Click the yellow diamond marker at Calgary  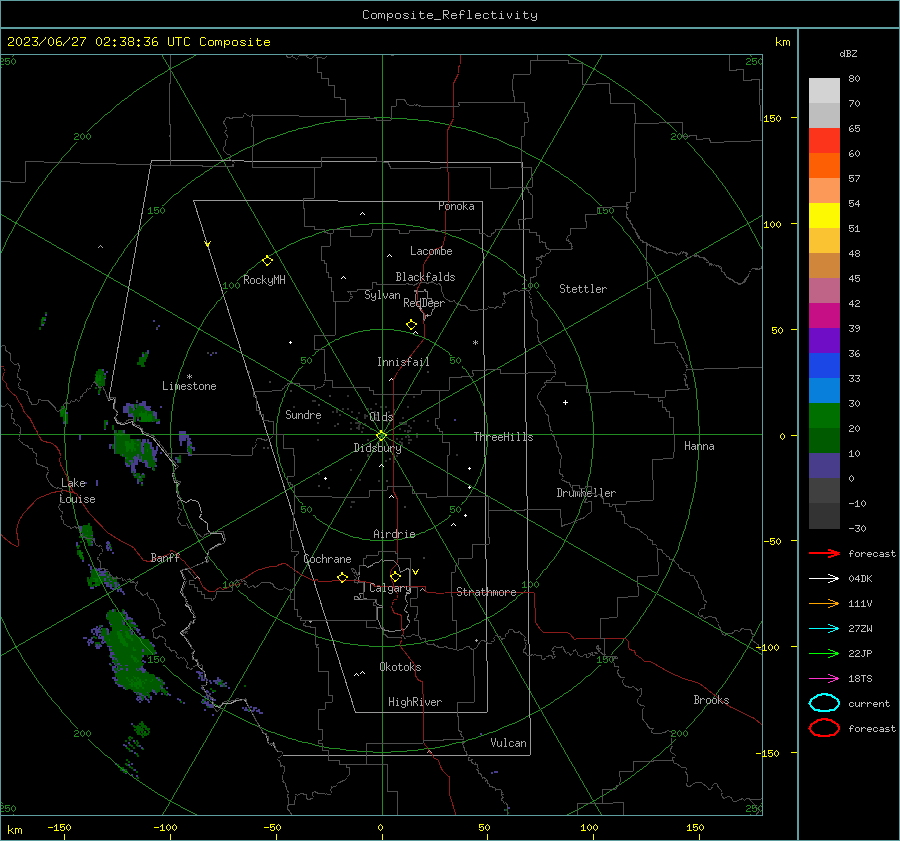pos(395,576)
